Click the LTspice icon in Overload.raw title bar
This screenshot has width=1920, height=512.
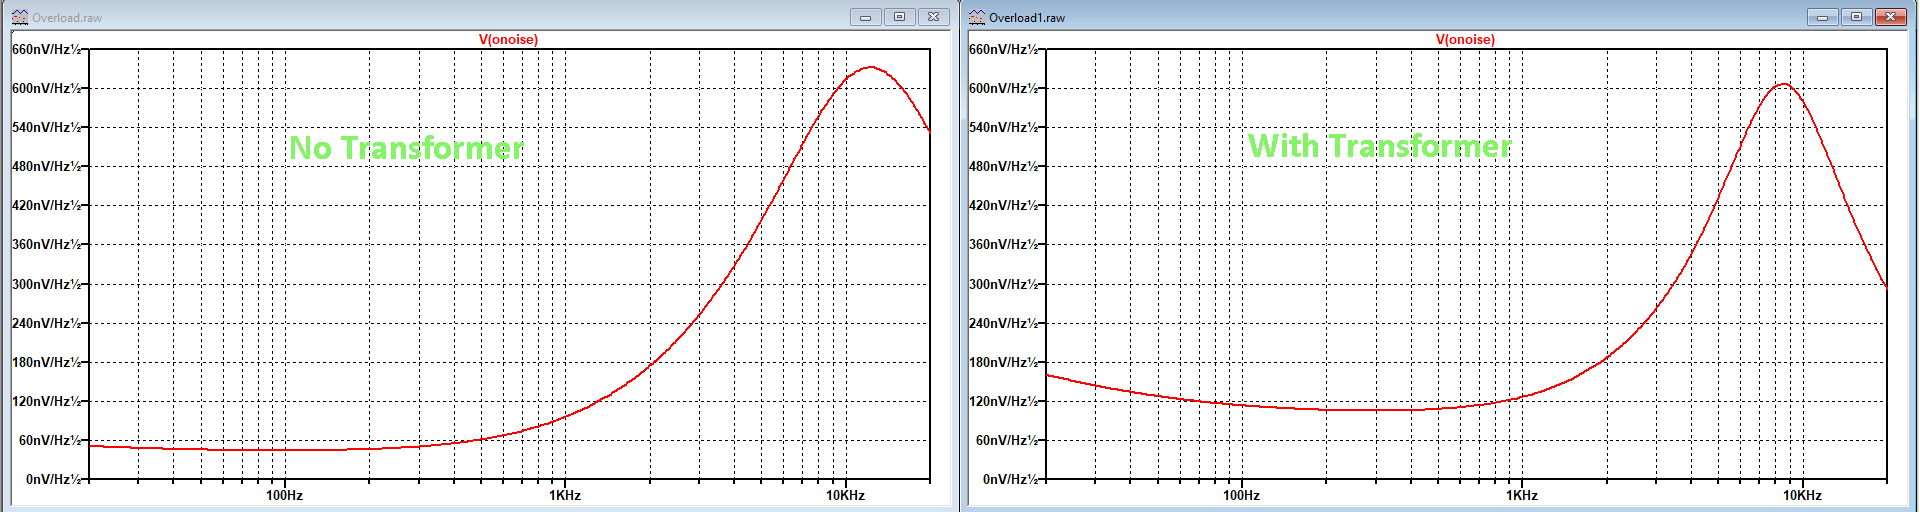click(20, 17)
